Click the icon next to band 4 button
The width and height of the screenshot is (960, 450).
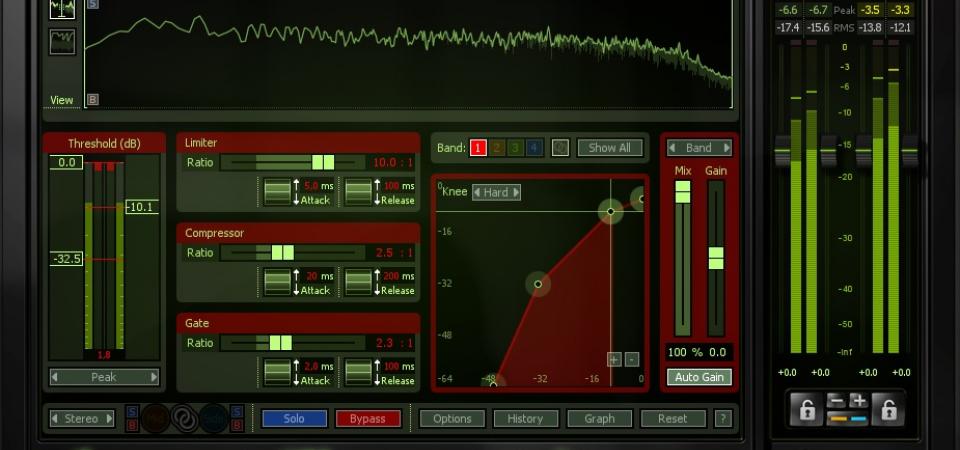pos(560,148)
